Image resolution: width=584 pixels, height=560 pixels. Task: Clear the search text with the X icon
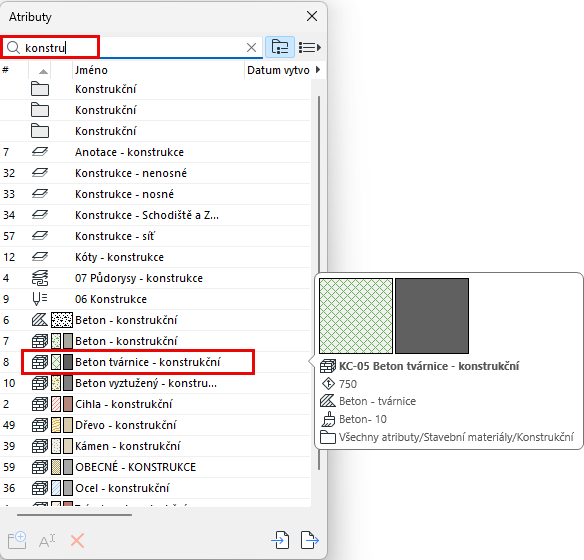[x=251, y=48]
